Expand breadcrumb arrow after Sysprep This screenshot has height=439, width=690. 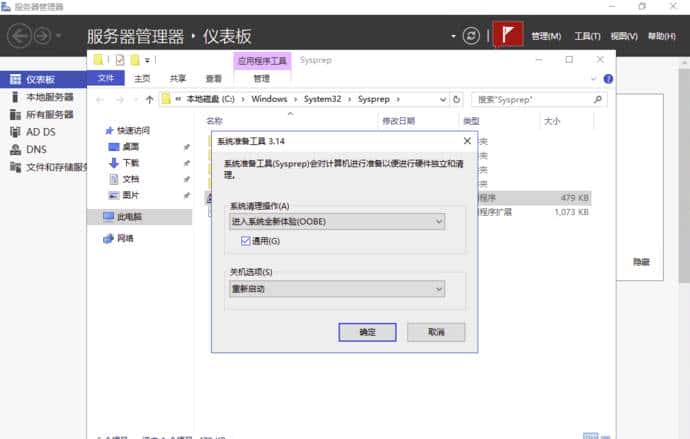(x=398, y=99)
